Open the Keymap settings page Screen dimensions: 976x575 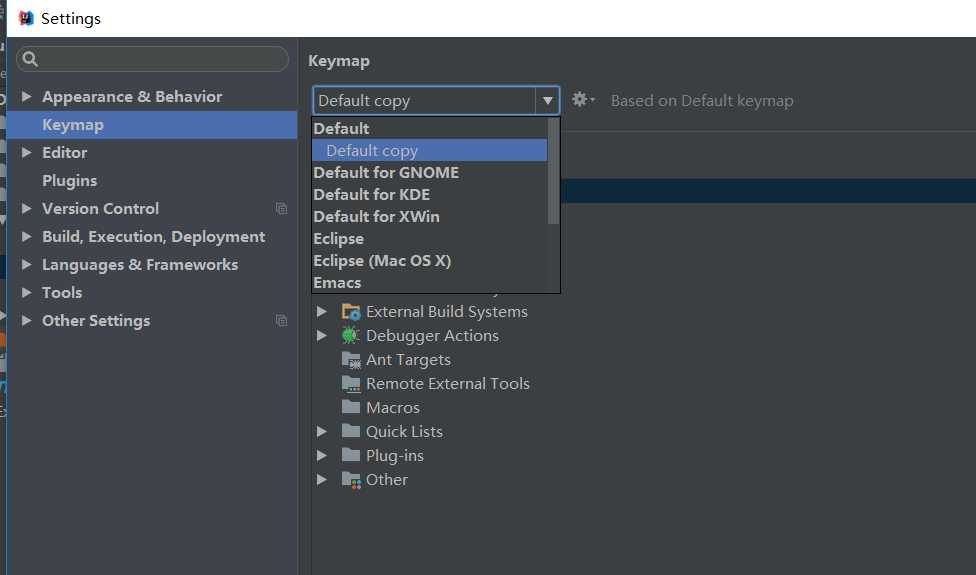(x=152, y=124)
